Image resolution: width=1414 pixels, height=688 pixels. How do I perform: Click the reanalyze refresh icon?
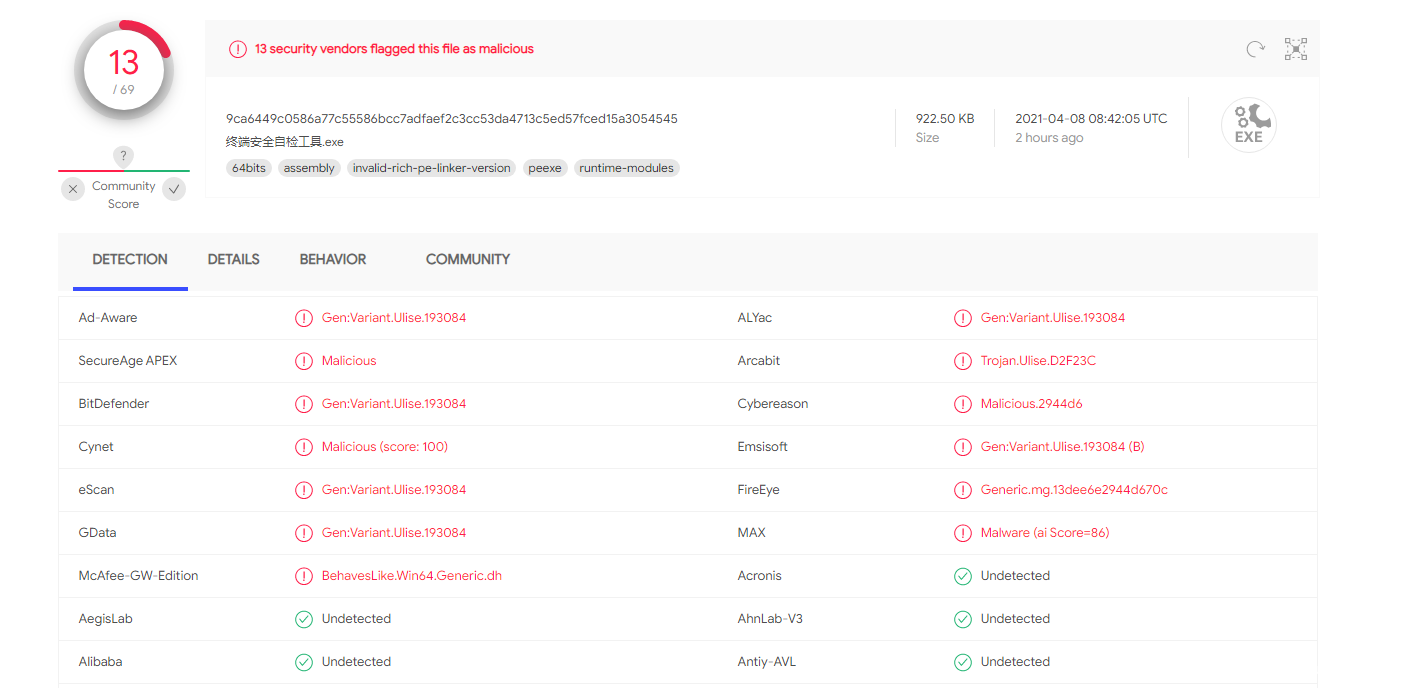click(1255, 49)
